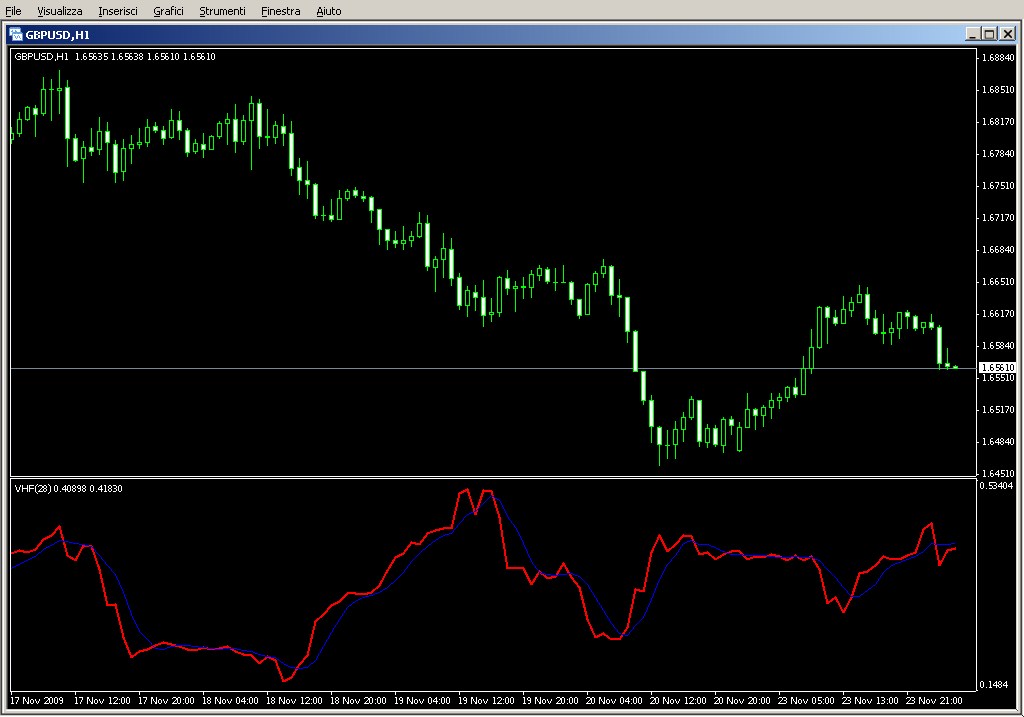Click the 23 Nov 21:00 time label

[934, 701]
